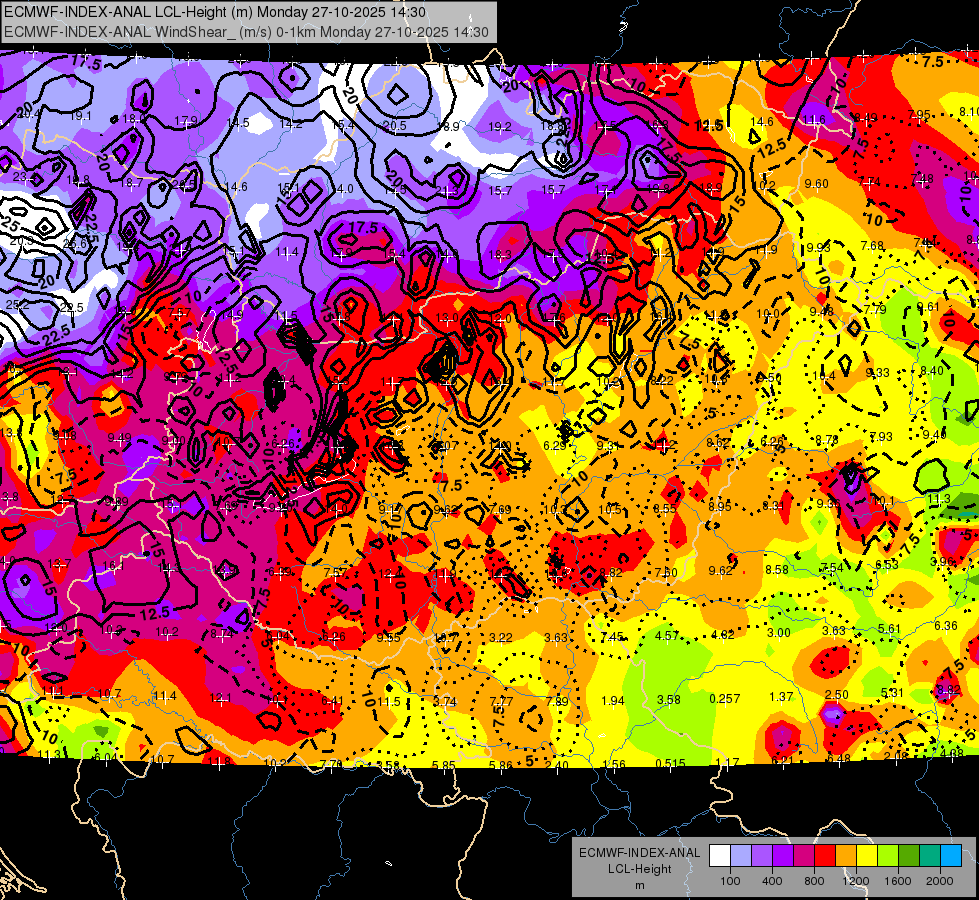The height and width of the screenshot is (900, 979).
Task: Select the magenta legend swatch
Action: 804,856
